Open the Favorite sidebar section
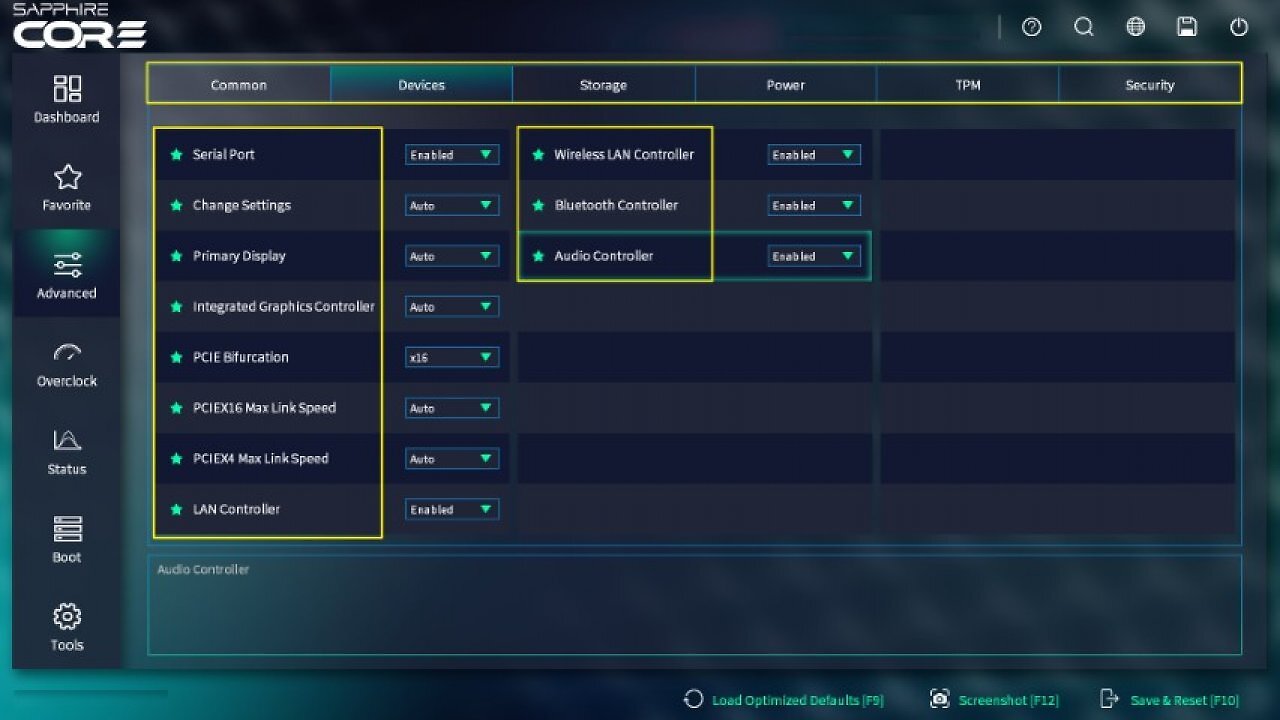1280x720 pixels. tap(67, 187)
